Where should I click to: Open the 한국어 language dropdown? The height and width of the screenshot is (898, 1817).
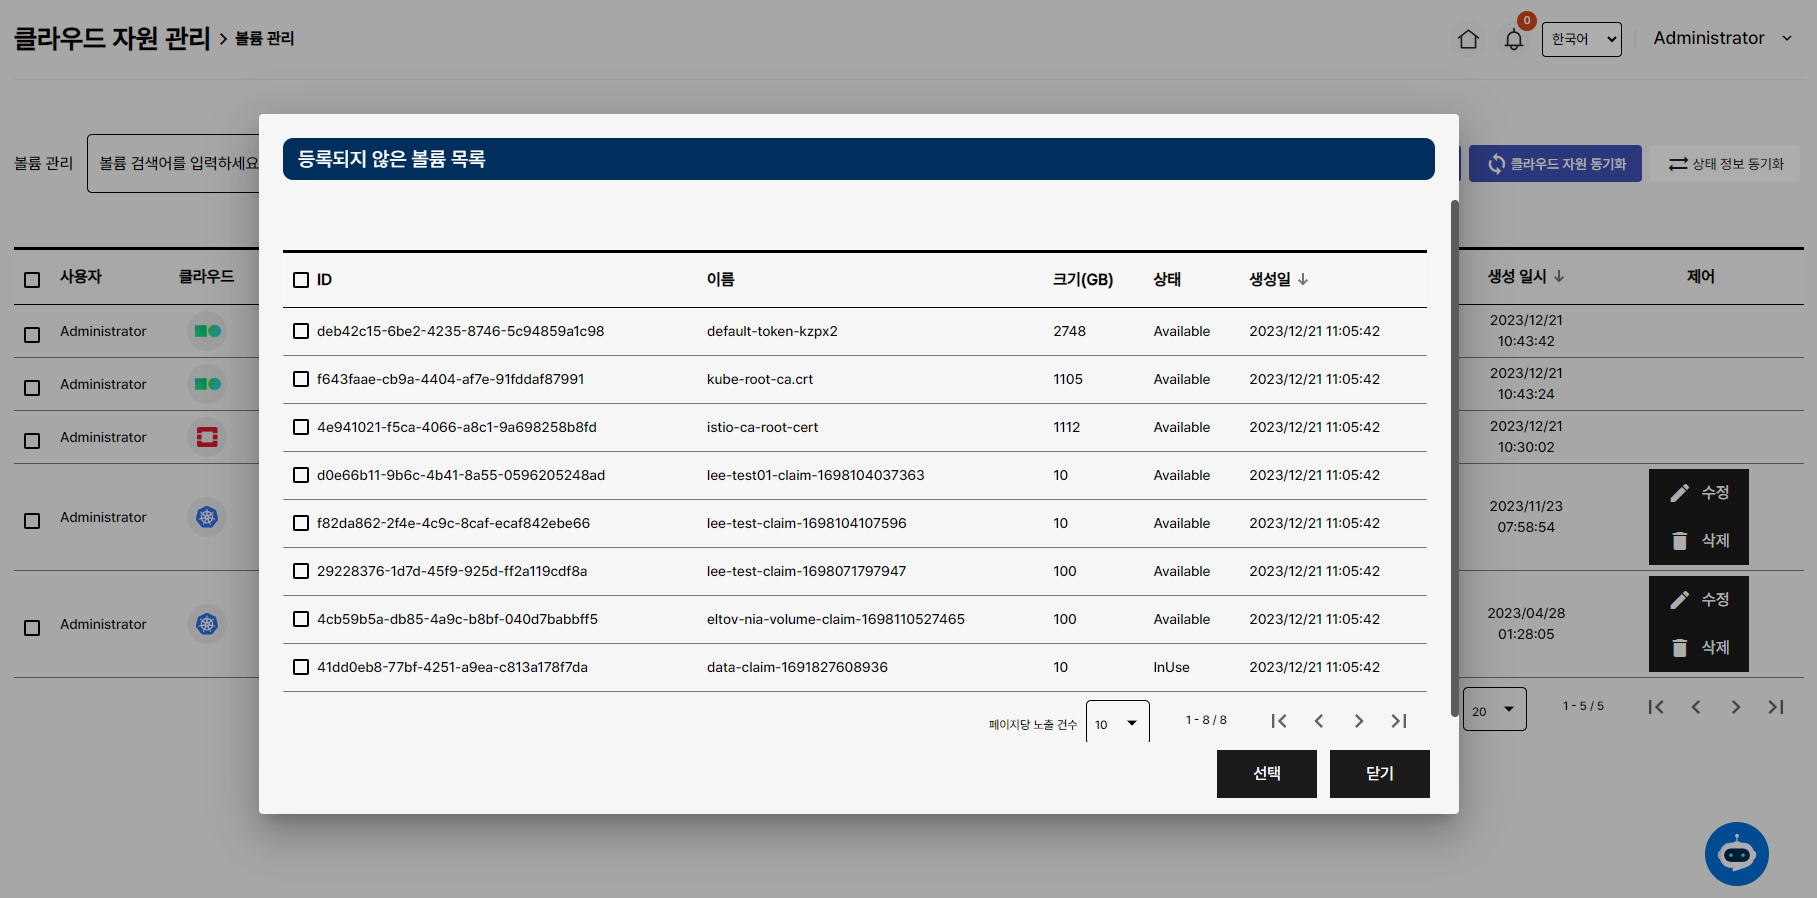1581,39
